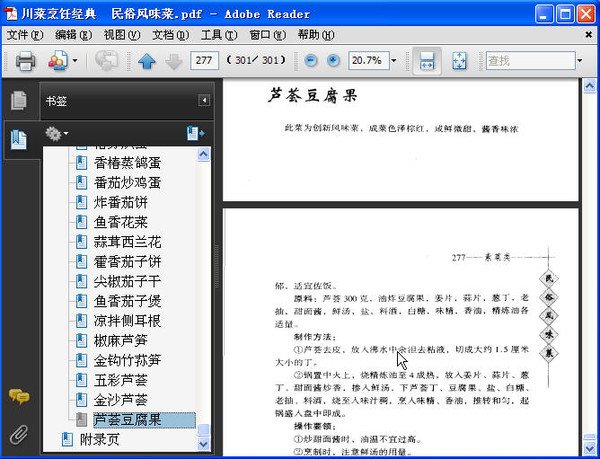The height and width of the screenshot is (459, 600).
Task: Click the Find search box
Action: coord(530,60)
